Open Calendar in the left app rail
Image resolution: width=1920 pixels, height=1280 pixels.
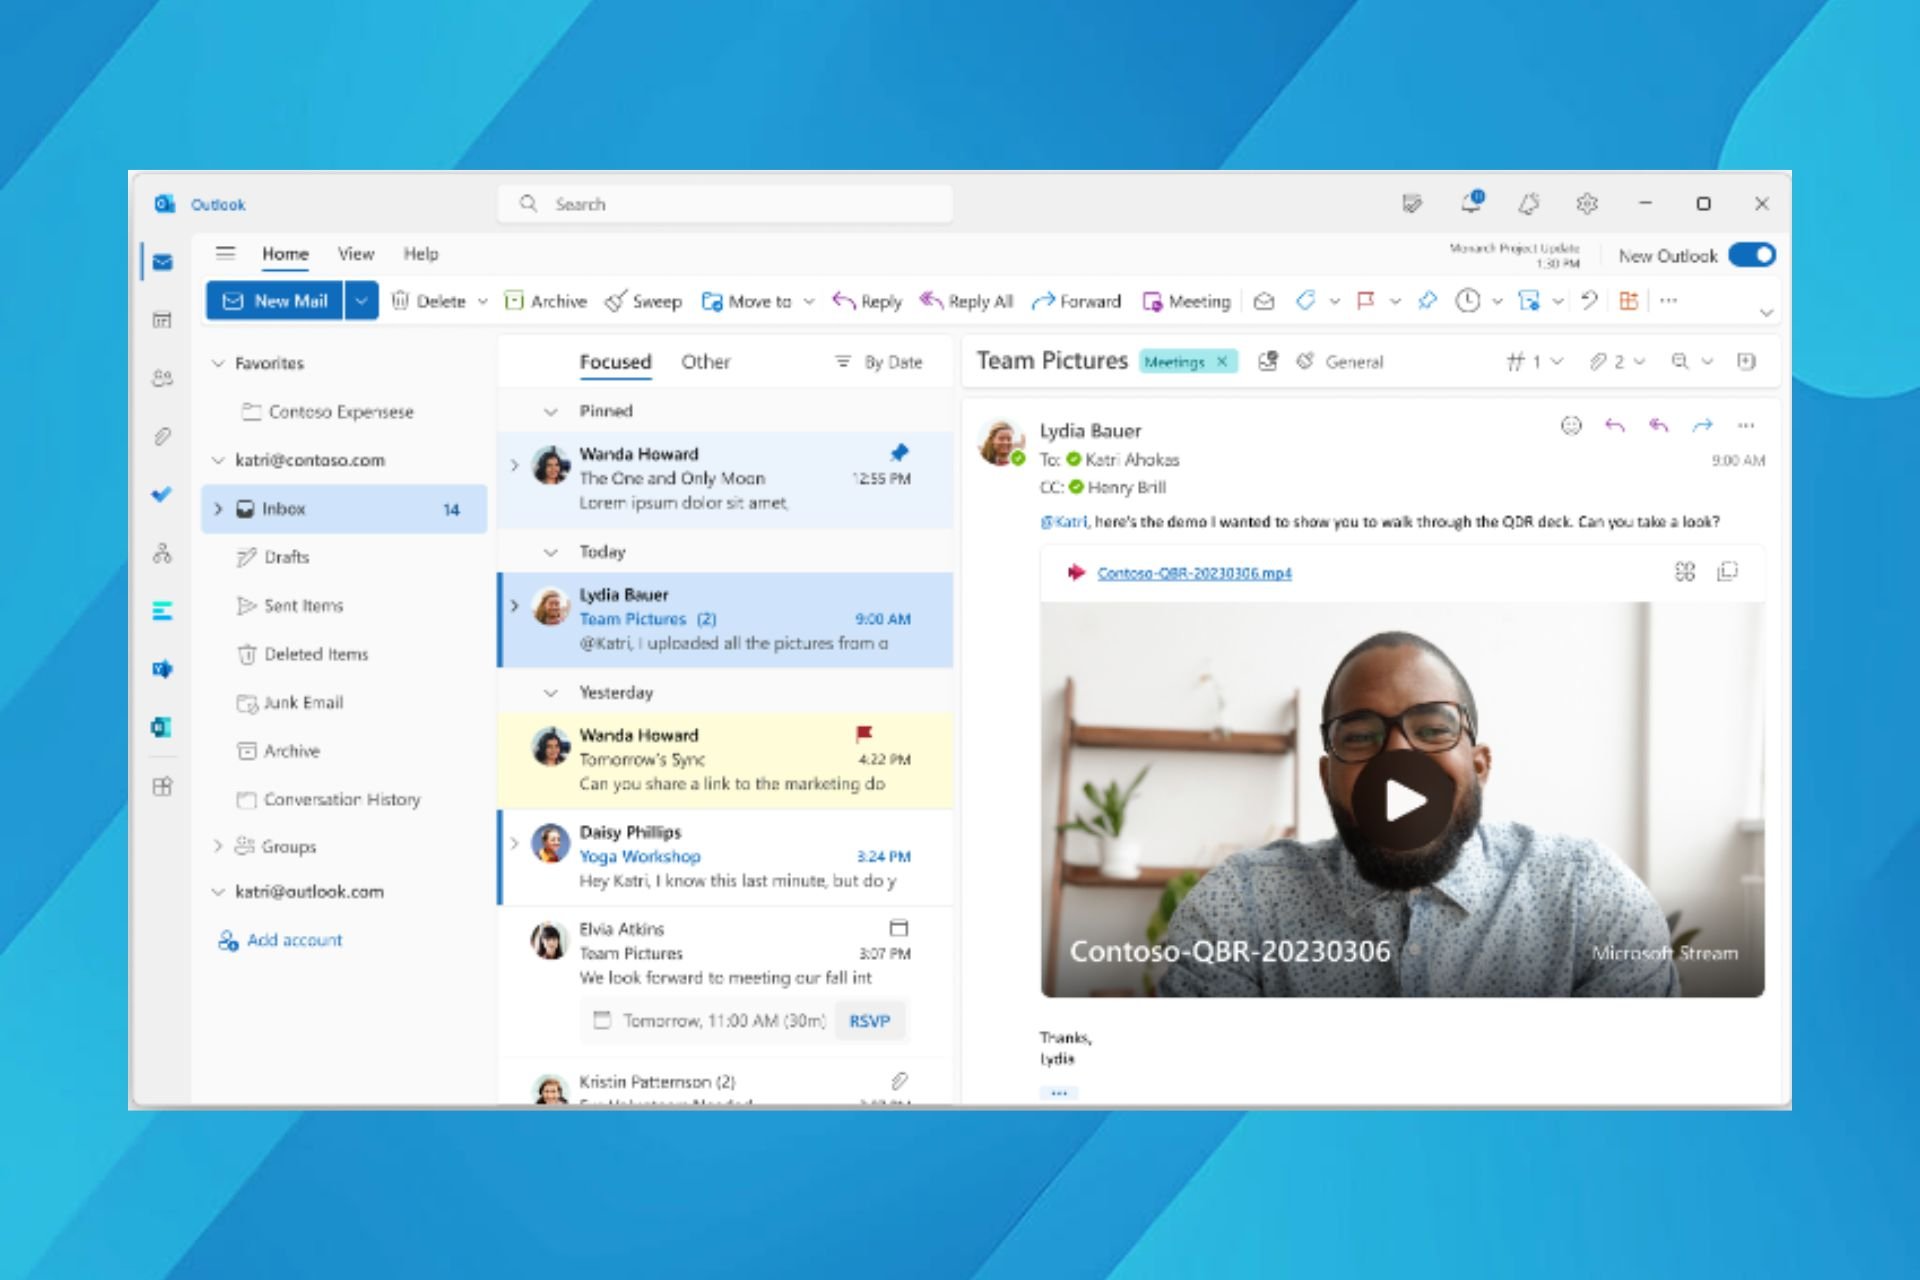(162, 320)
